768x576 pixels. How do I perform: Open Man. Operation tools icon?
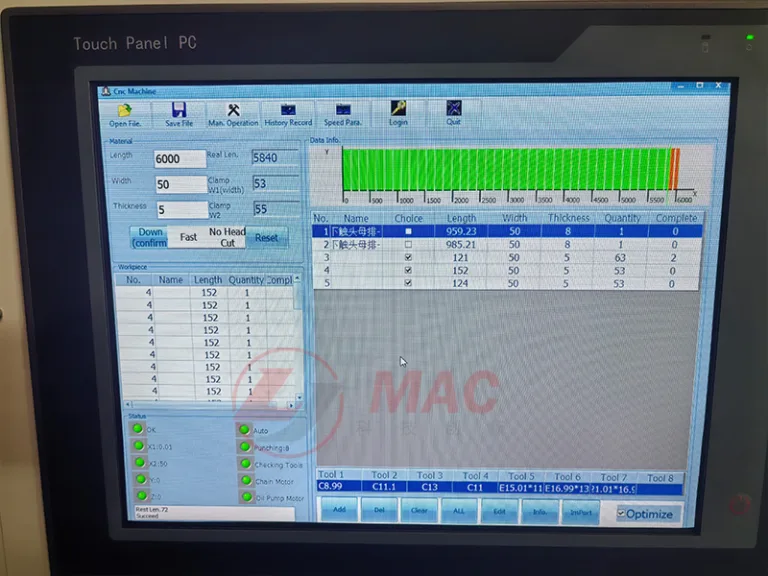(x=233, y=110)
